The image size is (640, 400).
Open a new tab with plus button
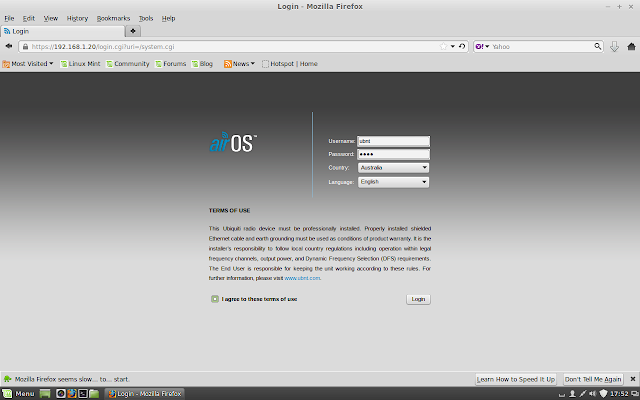[133, 31]
